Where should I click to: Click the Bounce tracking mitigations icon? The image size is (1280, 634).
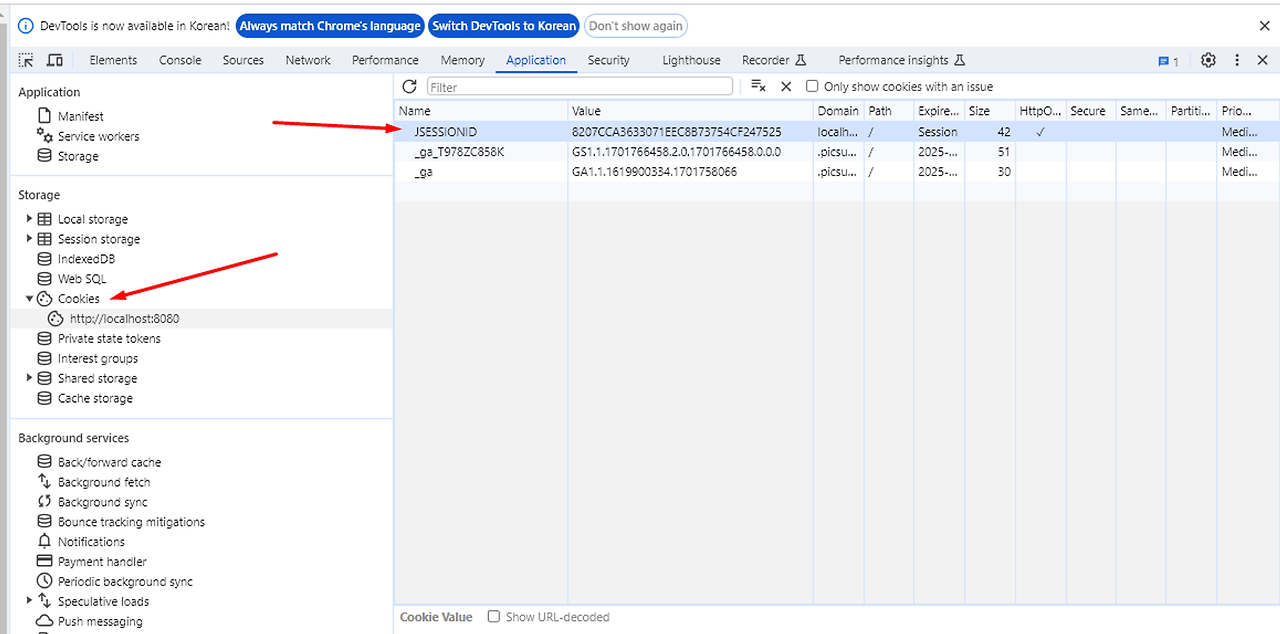44,522
